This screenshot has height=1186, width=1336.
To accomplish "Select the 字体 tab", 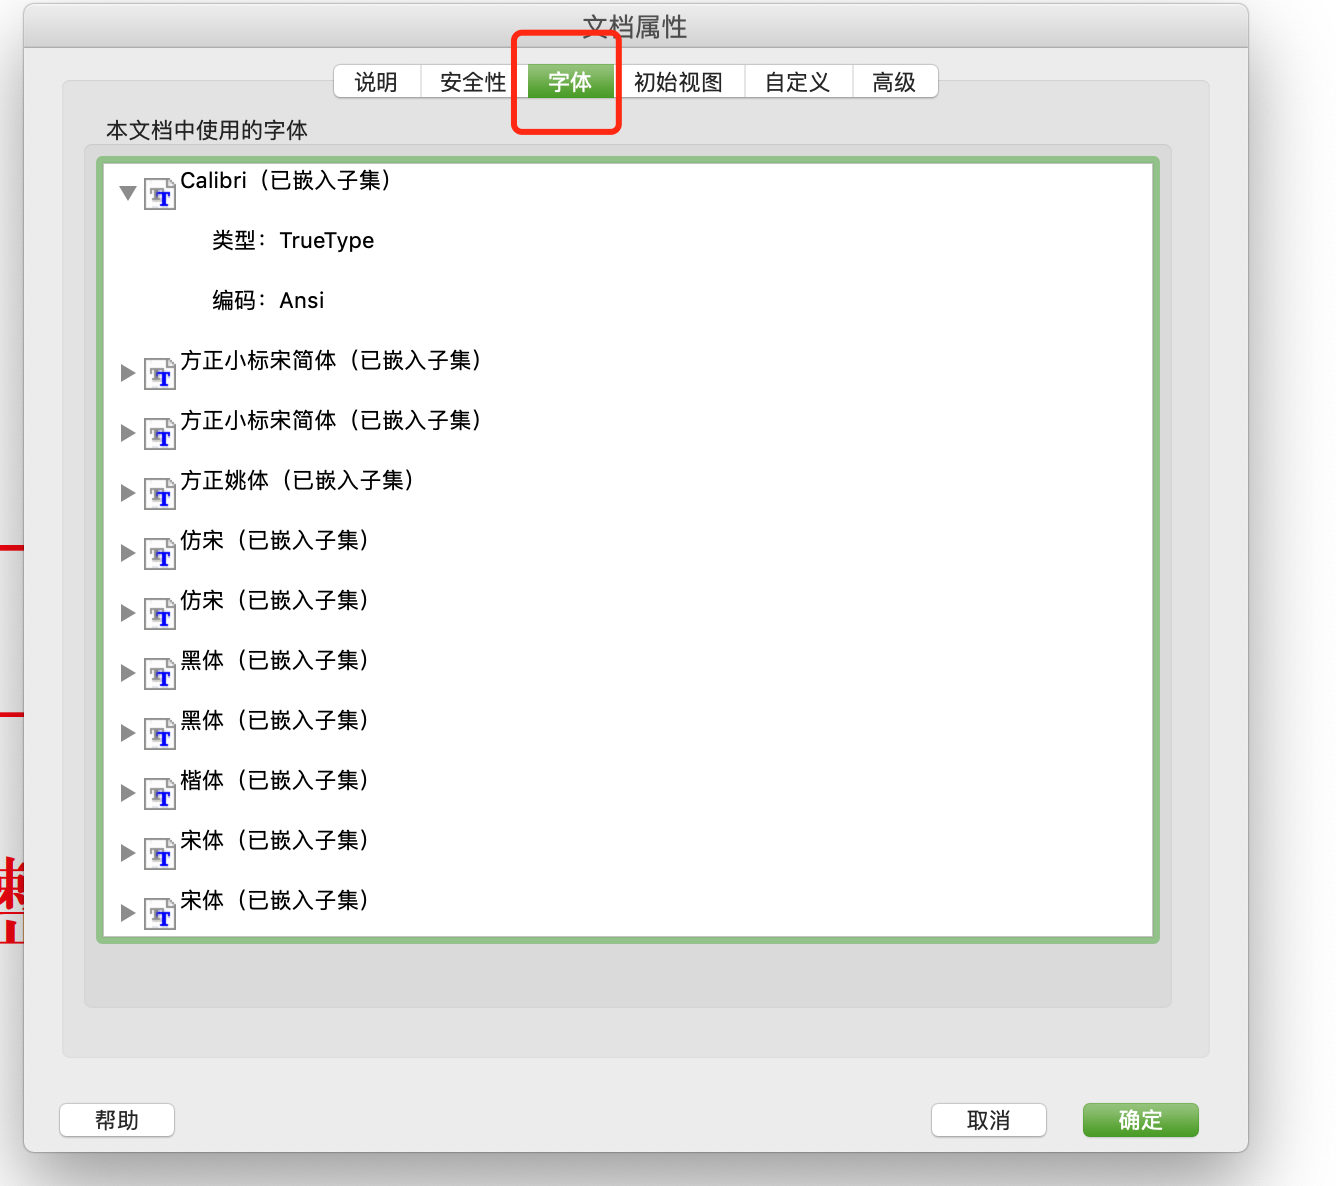I will [x=570, y=82].
